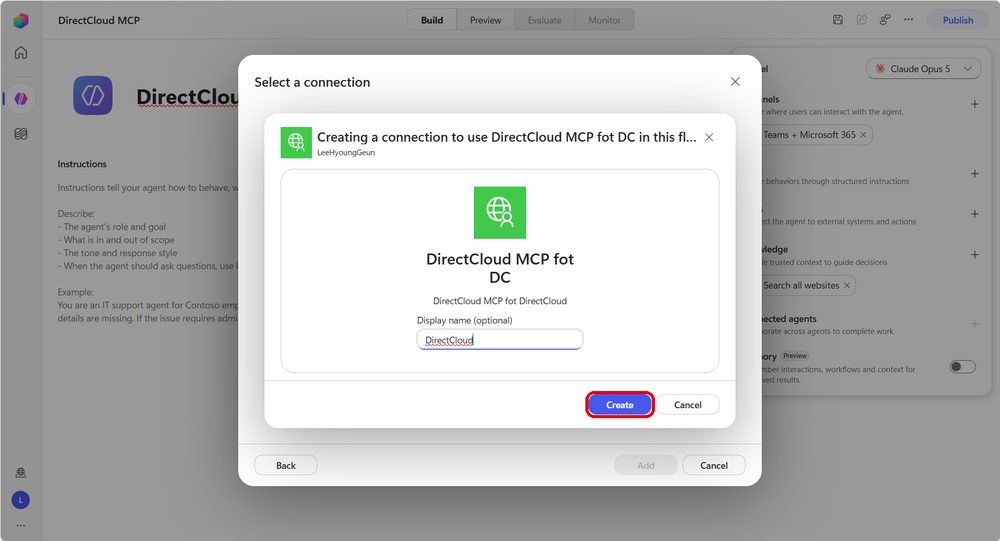Open the Evaluate tab

544,20
